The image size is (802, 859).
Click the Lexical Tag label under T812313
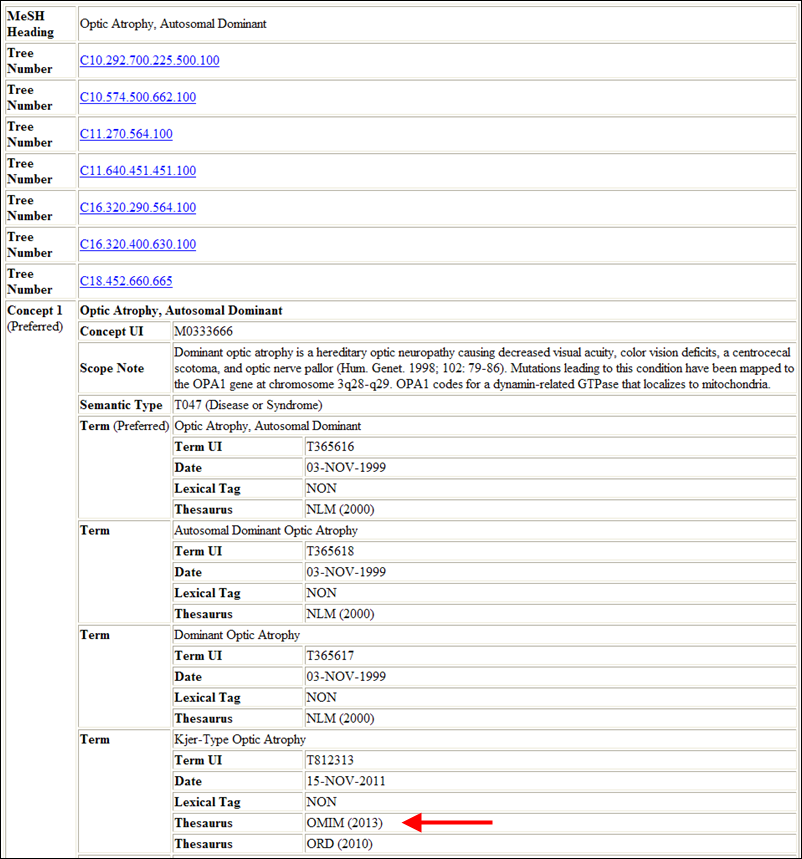pyautogui.click(x=208, y=802)
